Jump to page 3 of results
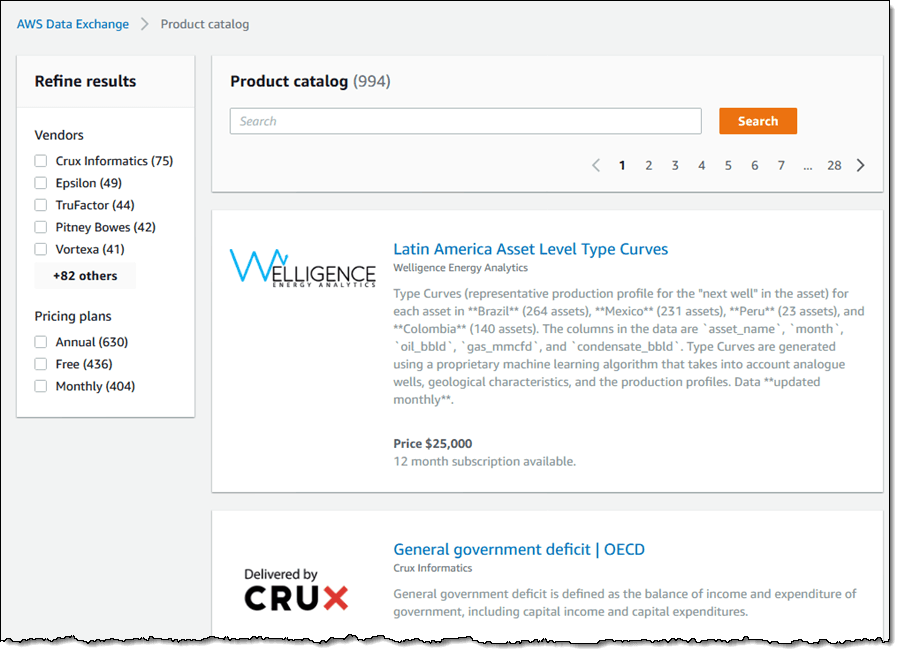The width and height of the screenshot is (900, 654). pos(675,165)
